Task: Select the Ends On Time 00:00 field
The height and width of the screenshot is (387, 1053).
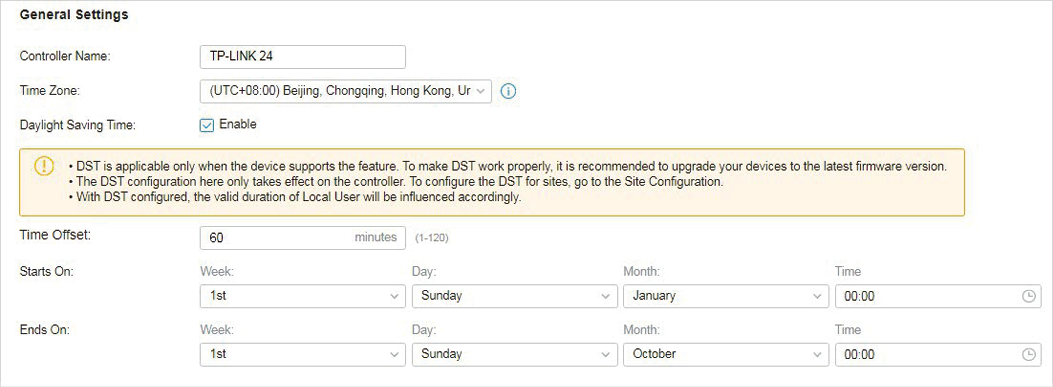Action: pos(938,354)
